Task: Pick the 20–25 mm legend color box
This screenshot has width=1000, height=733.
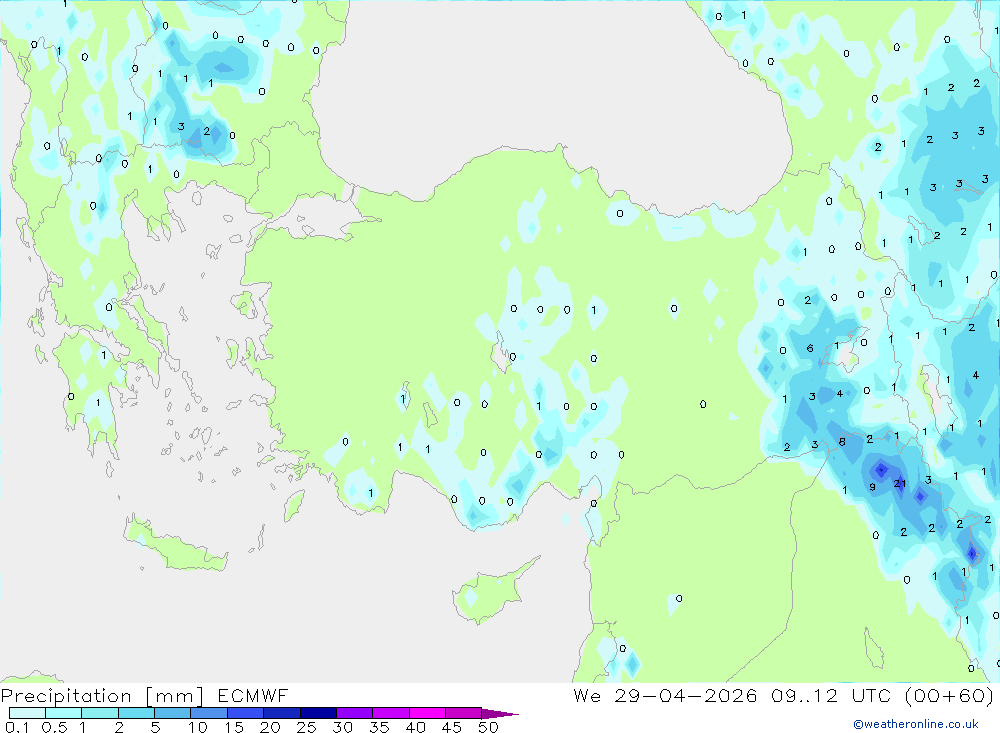Action: coord(281,713)
